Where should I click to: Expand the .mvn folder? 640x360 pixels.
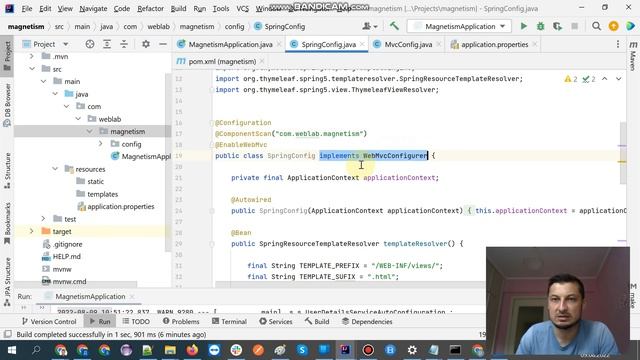tap(31, 56)
